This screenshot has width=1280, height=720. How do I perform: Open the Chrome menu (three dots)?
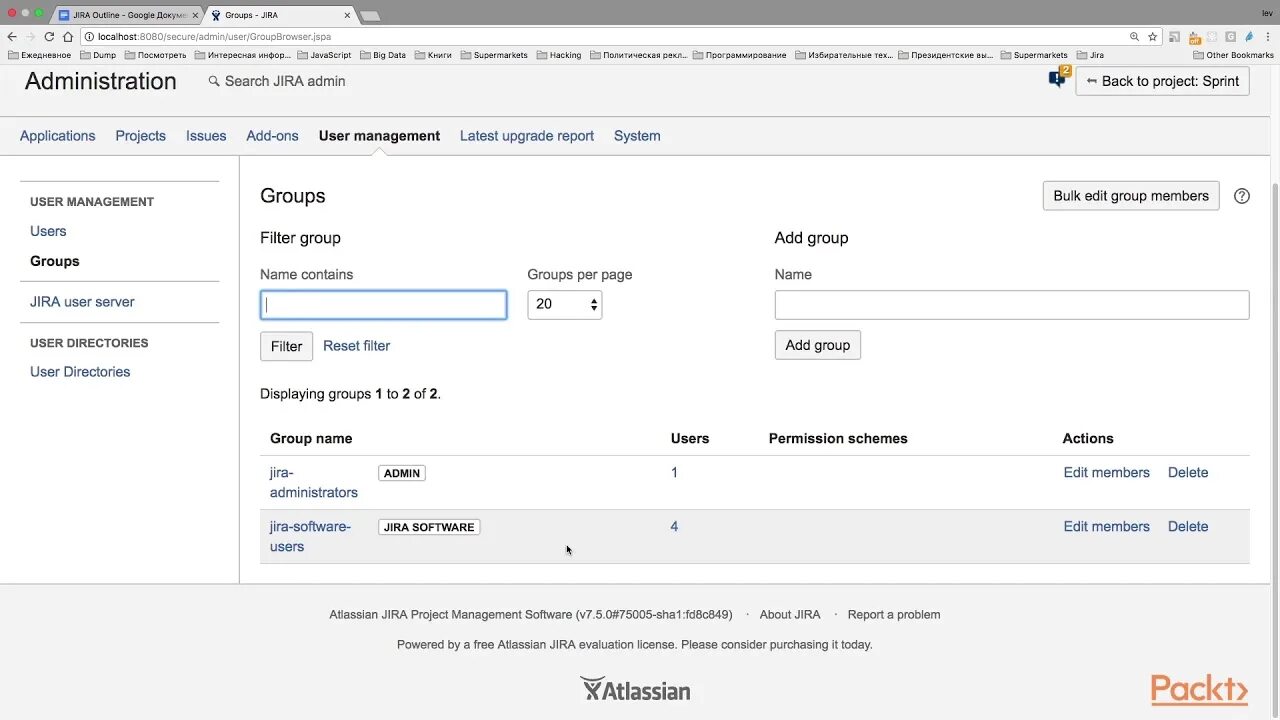(x=1269, y=36)
